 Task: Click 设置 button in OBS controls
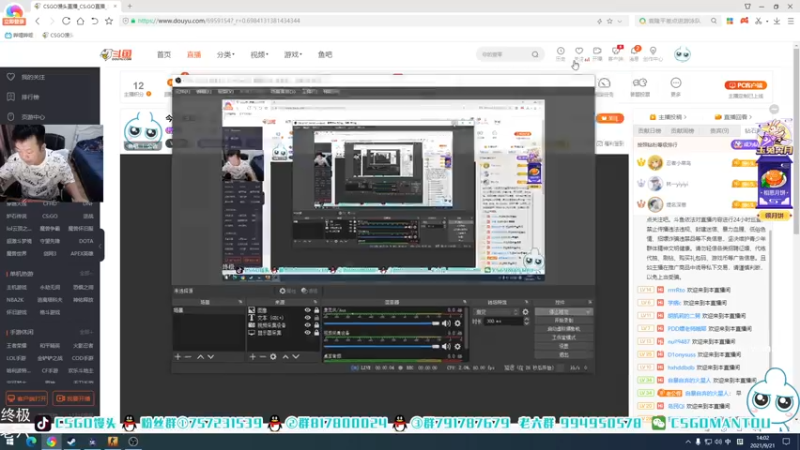[564, 346]
